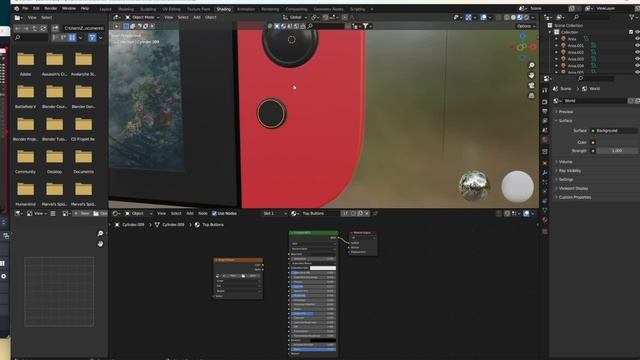Open the Render menu
This screenshot has width=640, height=360.
tap(51, 9)
